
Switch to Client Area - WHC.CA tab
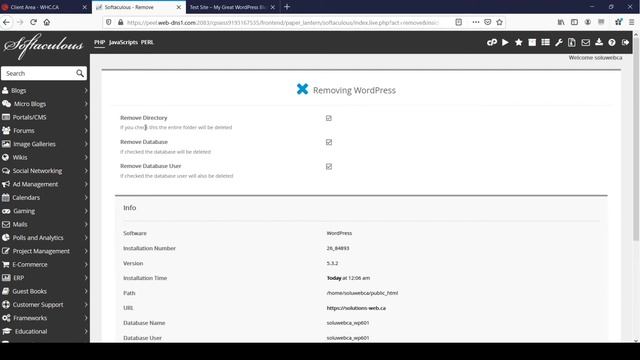[45, 7]
